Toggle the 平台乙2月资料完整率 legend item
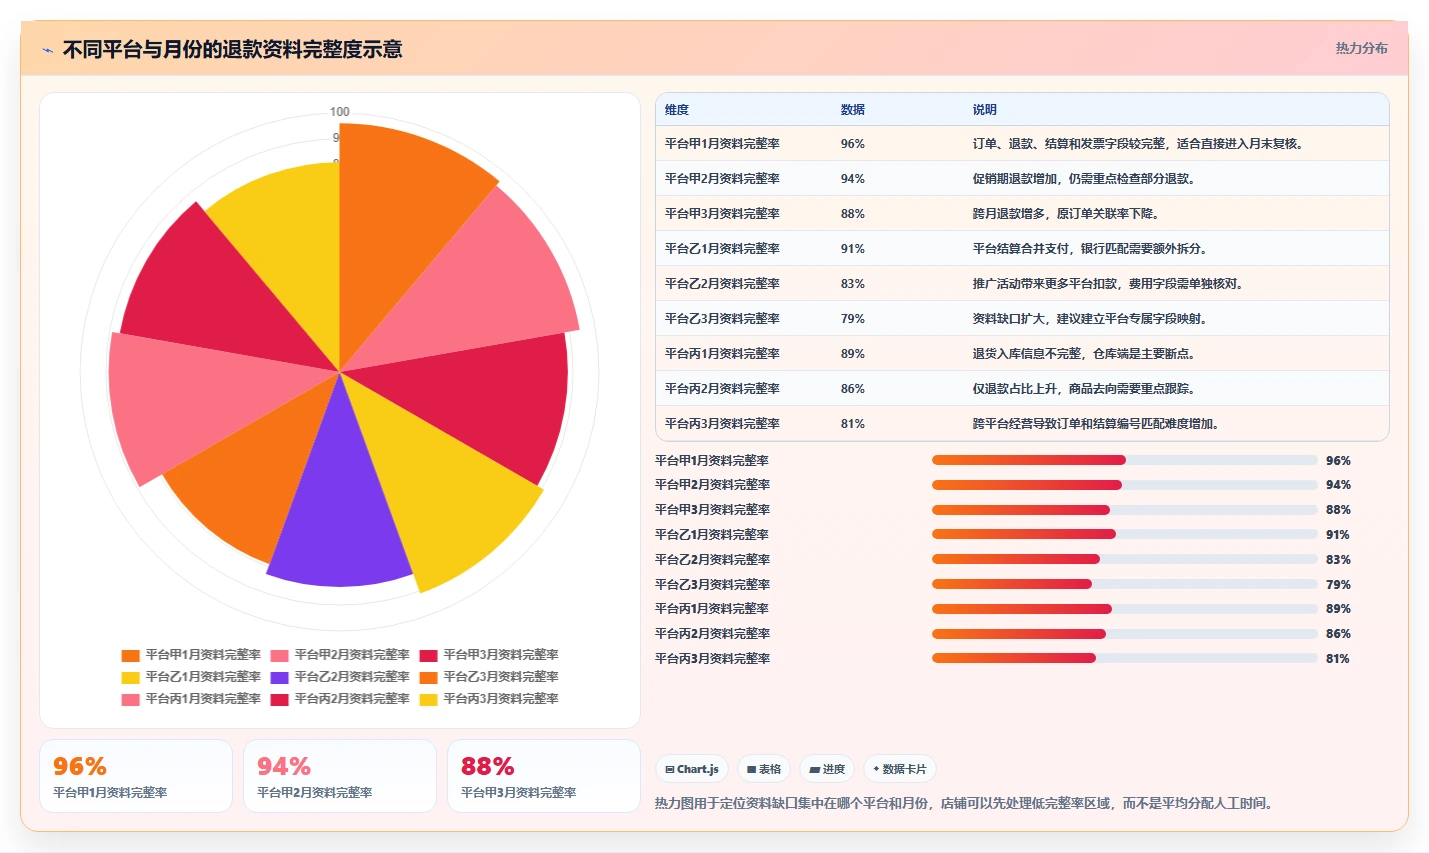Screen dimensions: 1429x853 pos(340,677)
